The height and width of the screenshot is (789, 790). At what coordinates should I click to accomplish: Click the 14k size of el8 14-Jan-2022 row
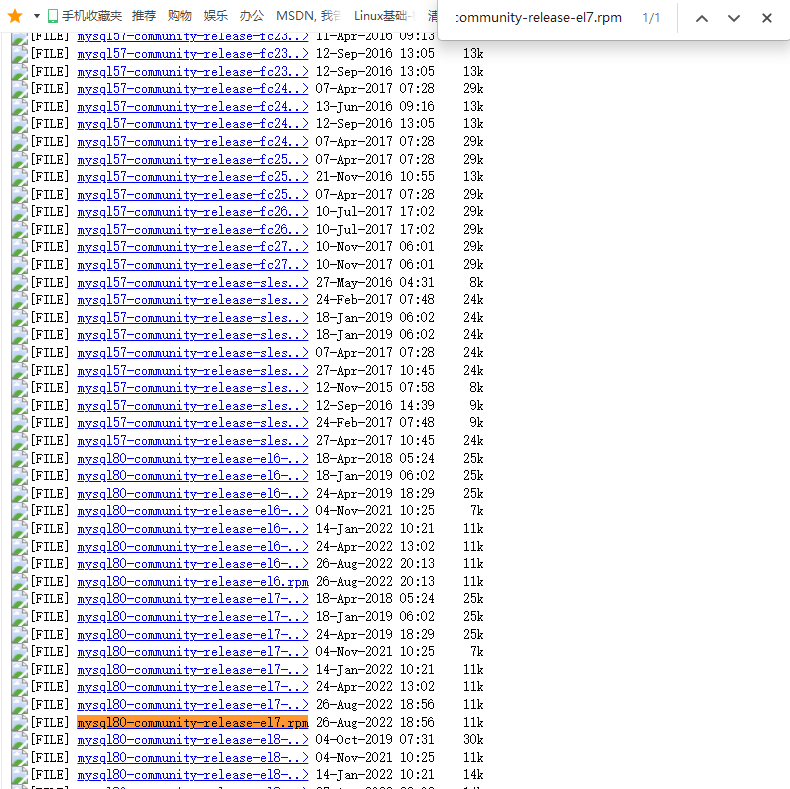(x=473, y=775)
